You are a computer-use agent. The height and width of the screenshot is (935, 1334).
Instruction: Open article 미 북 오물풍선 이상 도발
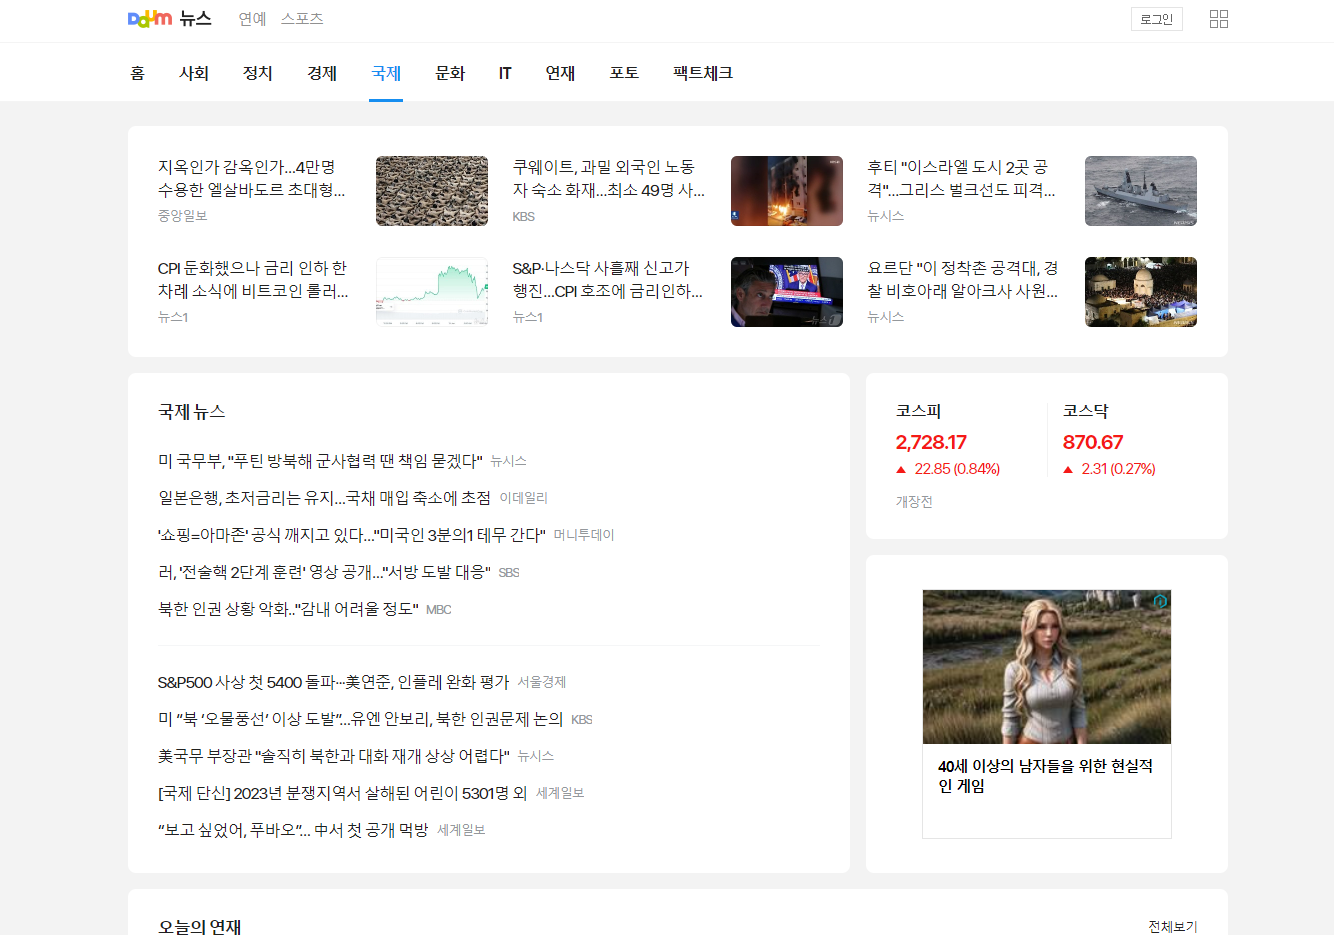click(x=360, y=719)
